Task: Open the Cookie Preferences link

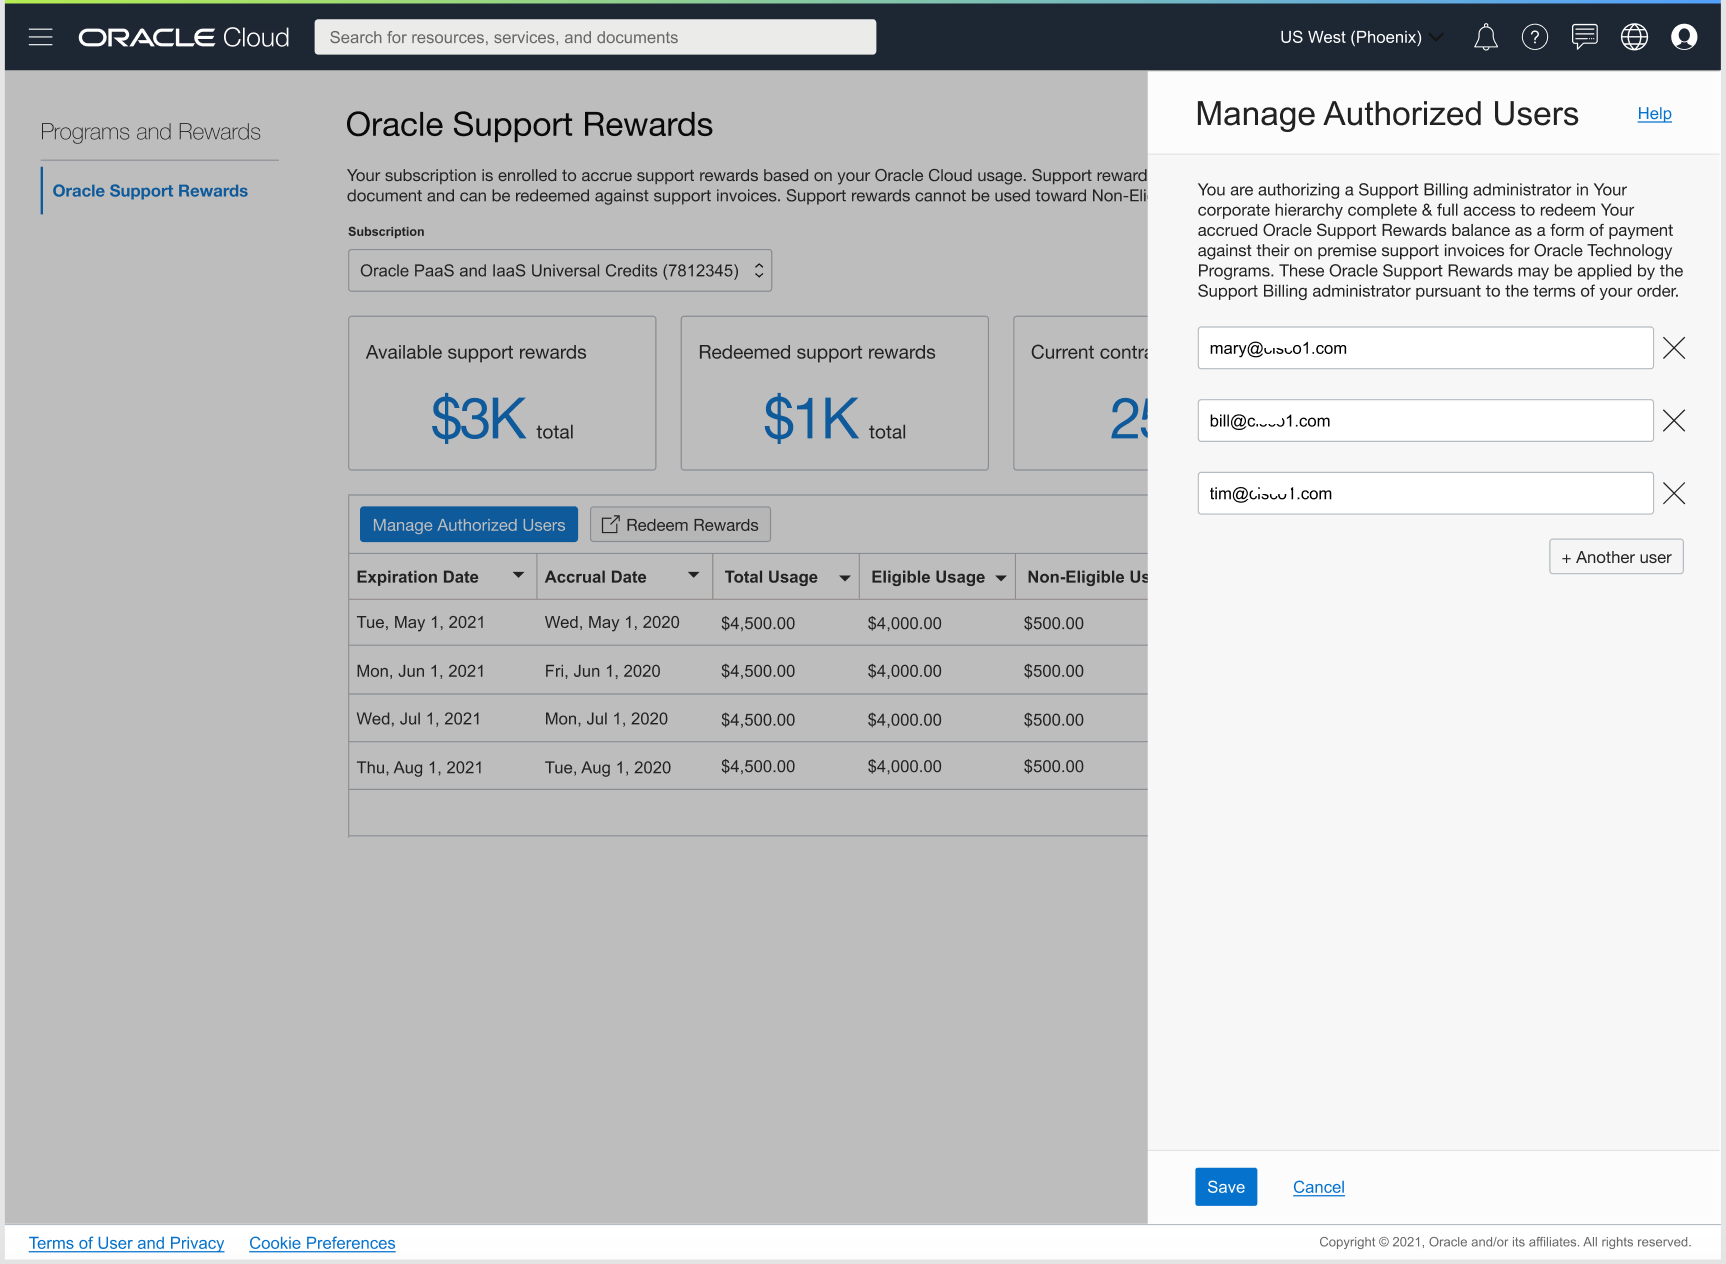Action: pos(322,1242)
